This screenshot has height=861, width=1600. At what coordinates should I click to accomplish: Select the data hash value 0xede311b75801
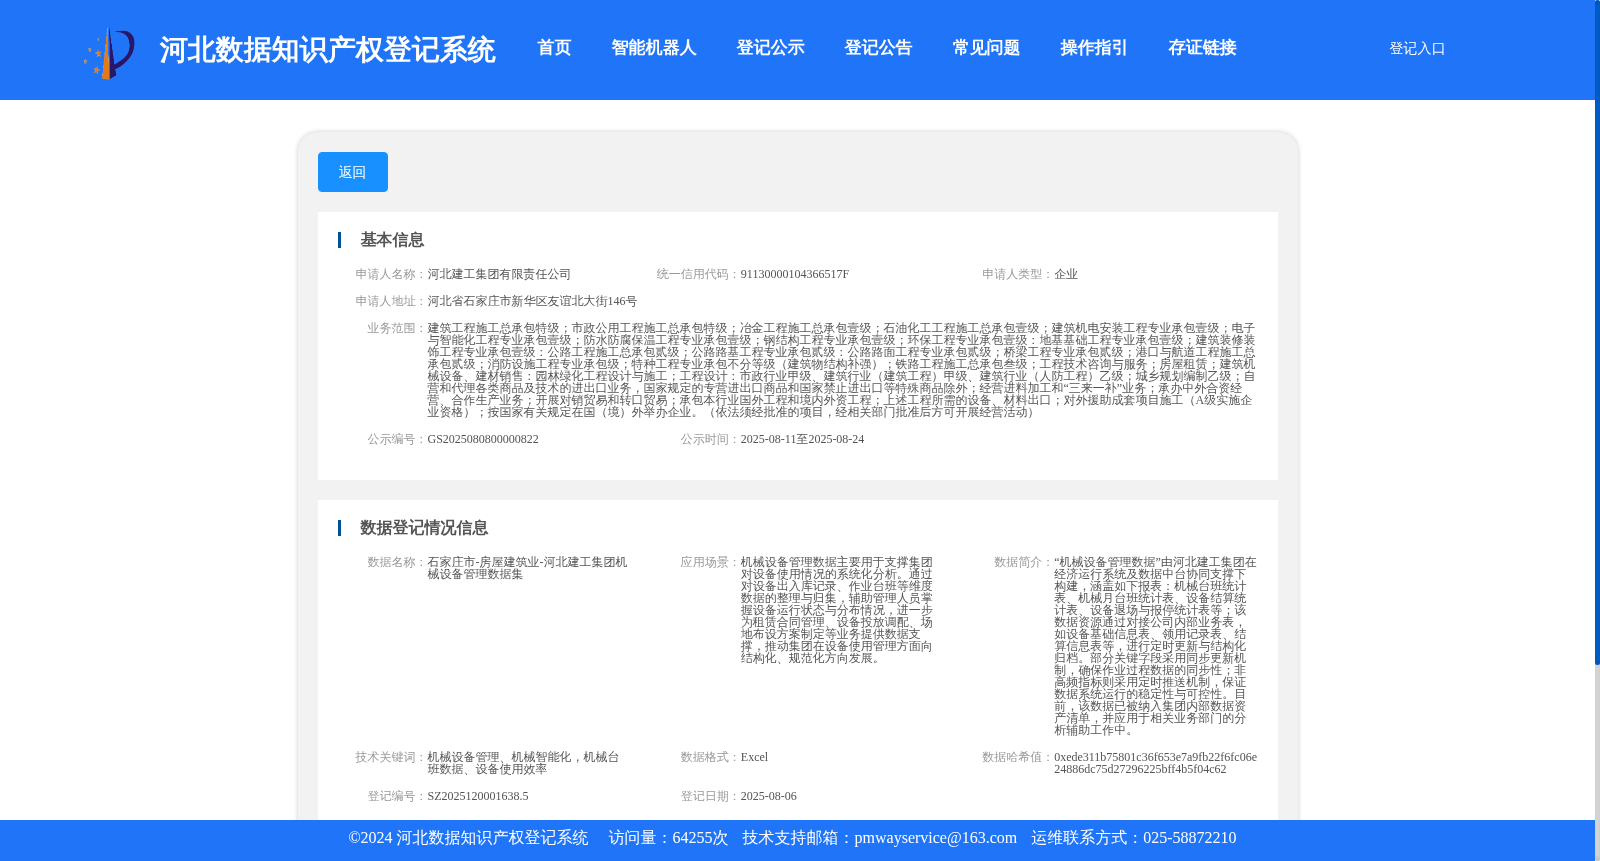(1155, 763)
